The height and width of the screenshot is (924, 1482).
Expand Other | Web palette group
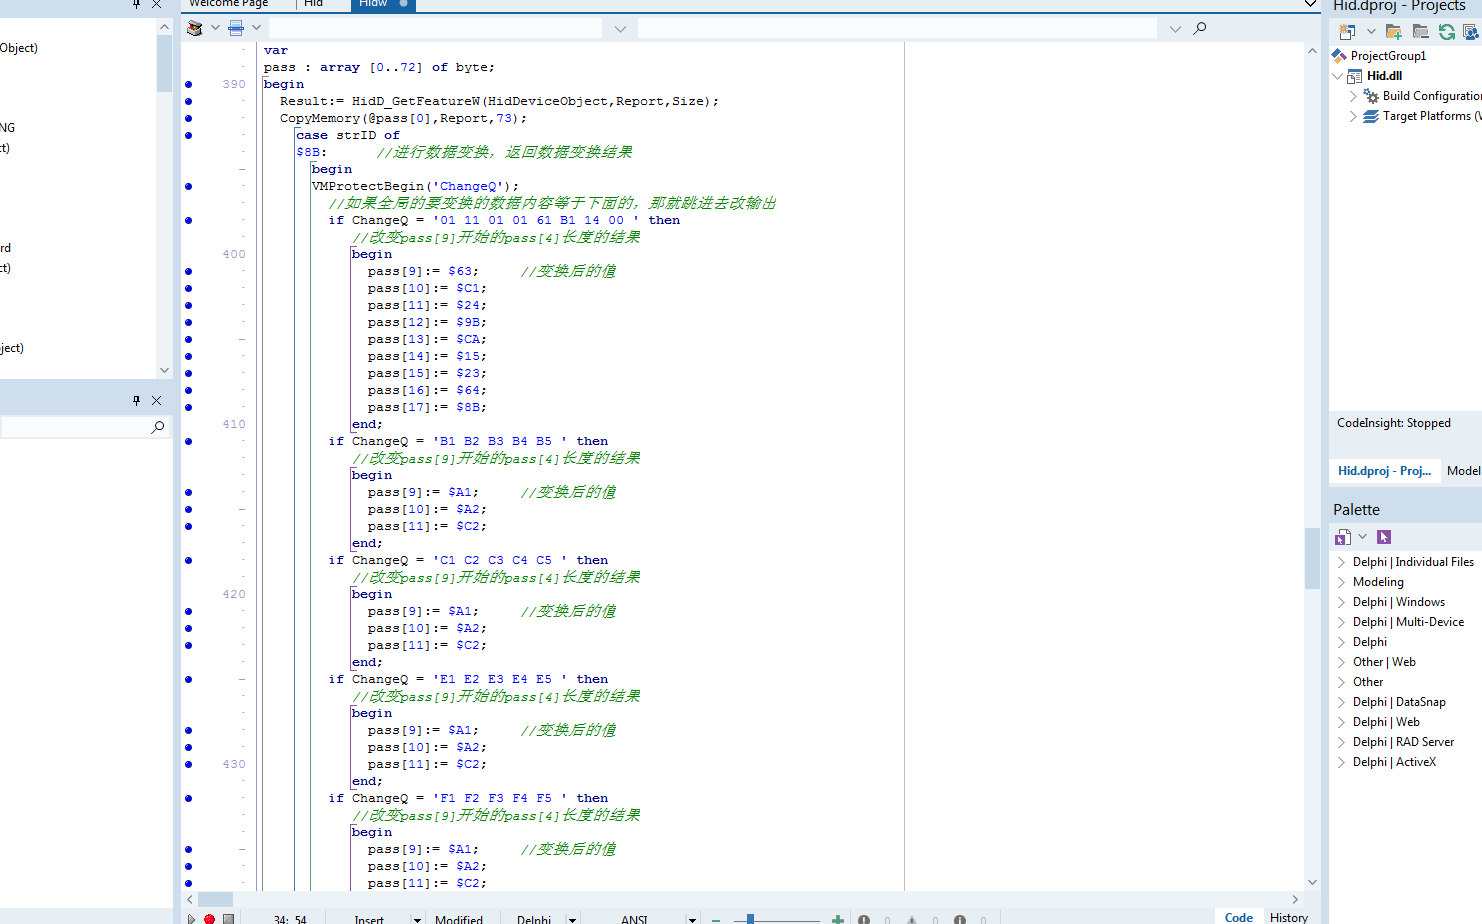[1342, 662]
